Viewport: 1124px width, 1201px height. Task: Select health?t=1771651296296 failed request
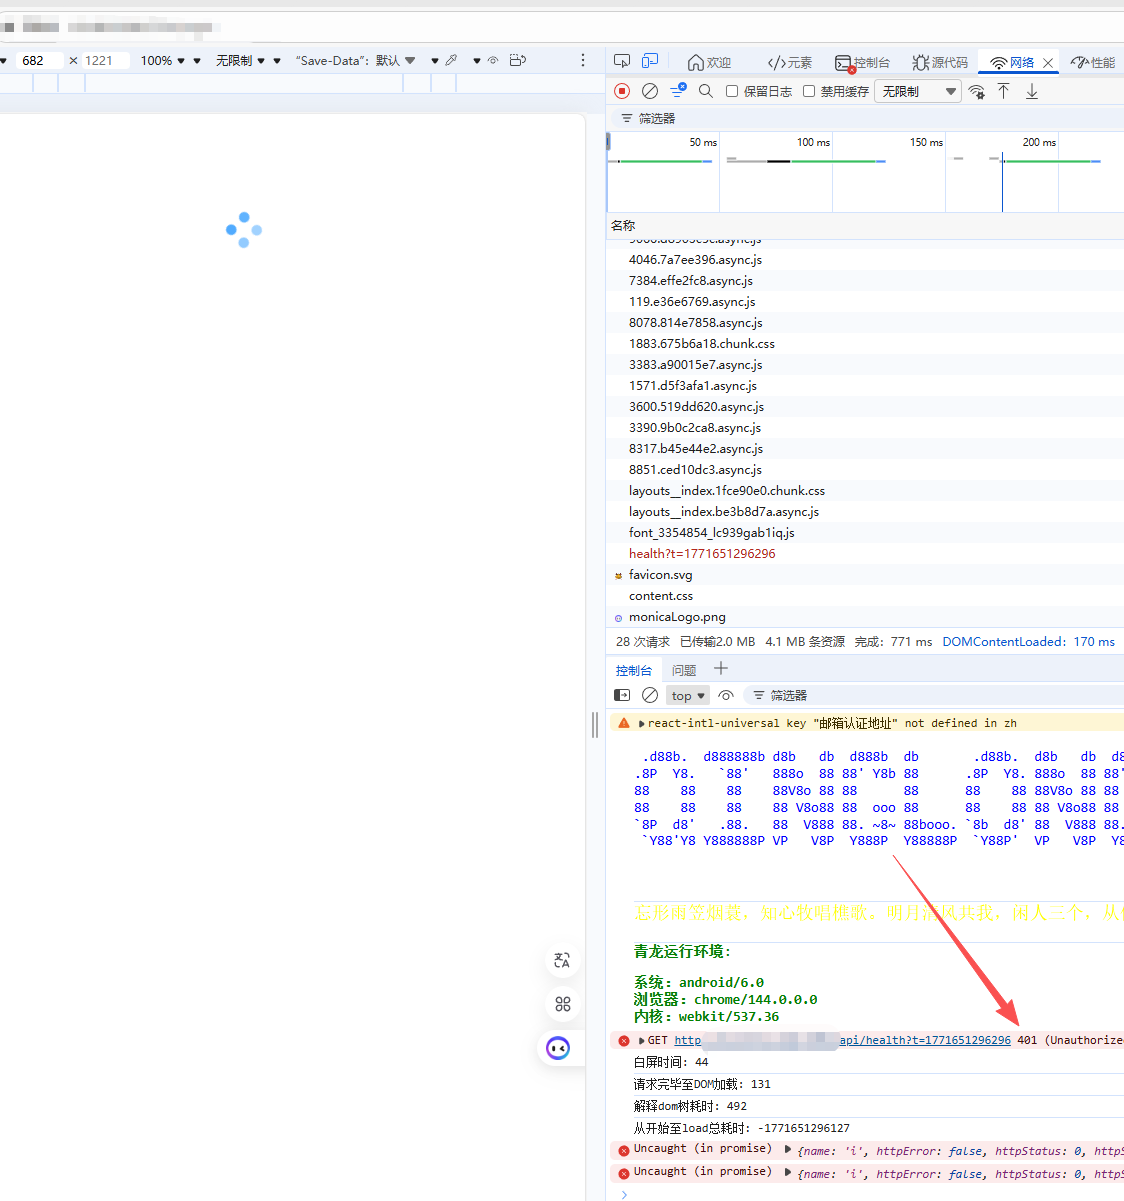[x=702, y=553]
